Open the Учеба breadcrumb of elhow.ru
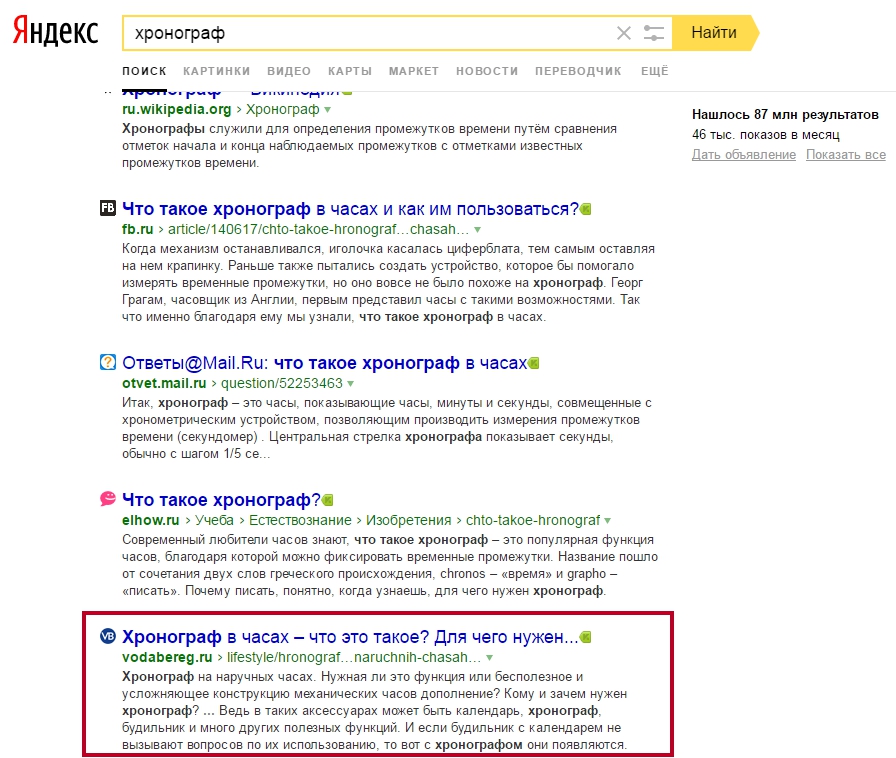The height and width of the screenshot is (758, 896). 214,520
